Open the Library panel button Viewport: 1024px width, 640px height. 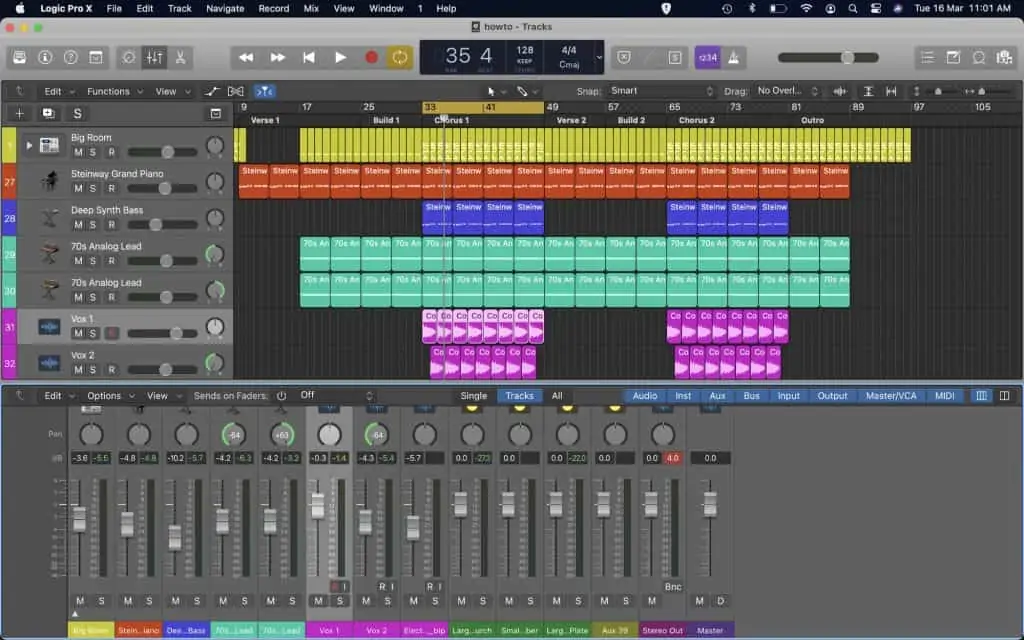(20, 57)
